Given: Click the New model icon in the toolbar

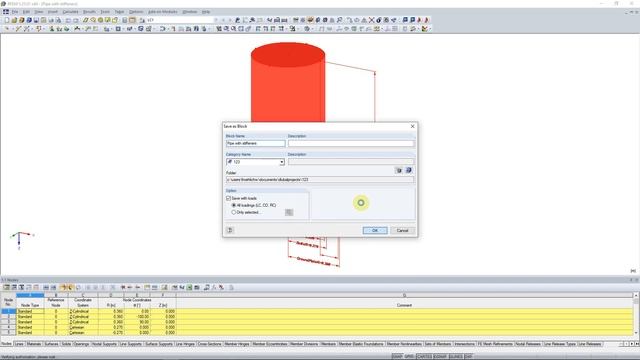Looking at the screenshot, I should (x=7, y=20).
